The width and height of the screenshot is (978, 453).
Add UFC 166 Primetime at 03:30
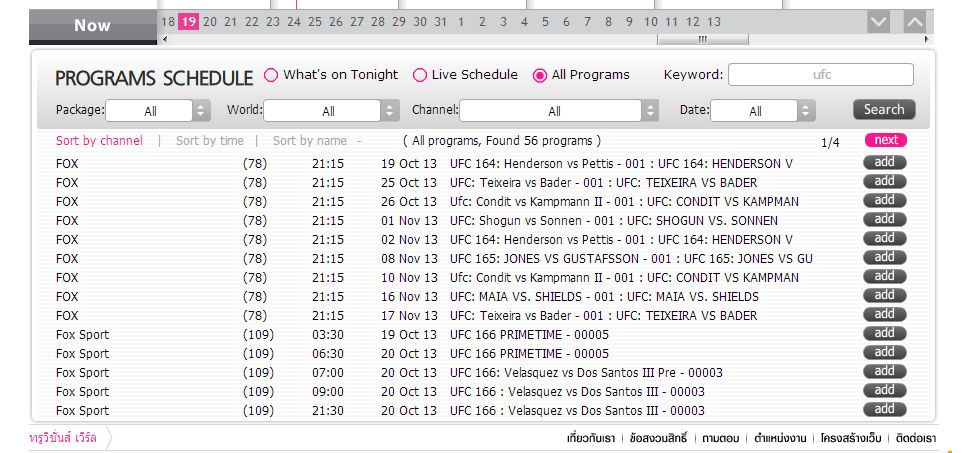click(884, 333)
